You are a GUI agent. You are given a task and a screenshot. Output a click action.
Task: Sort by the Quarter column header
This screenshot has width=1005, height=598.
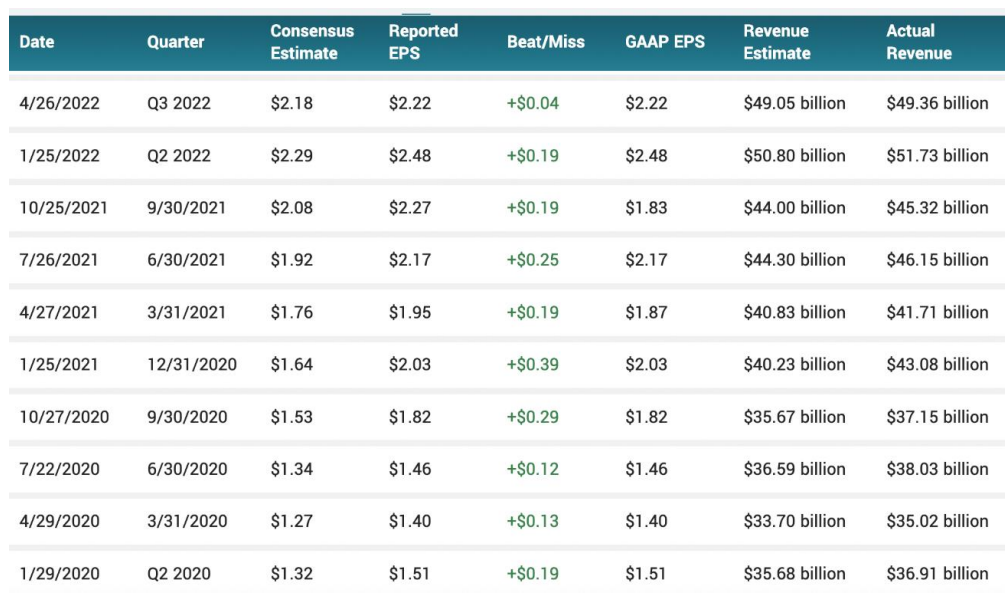click(x=175, y=42)
